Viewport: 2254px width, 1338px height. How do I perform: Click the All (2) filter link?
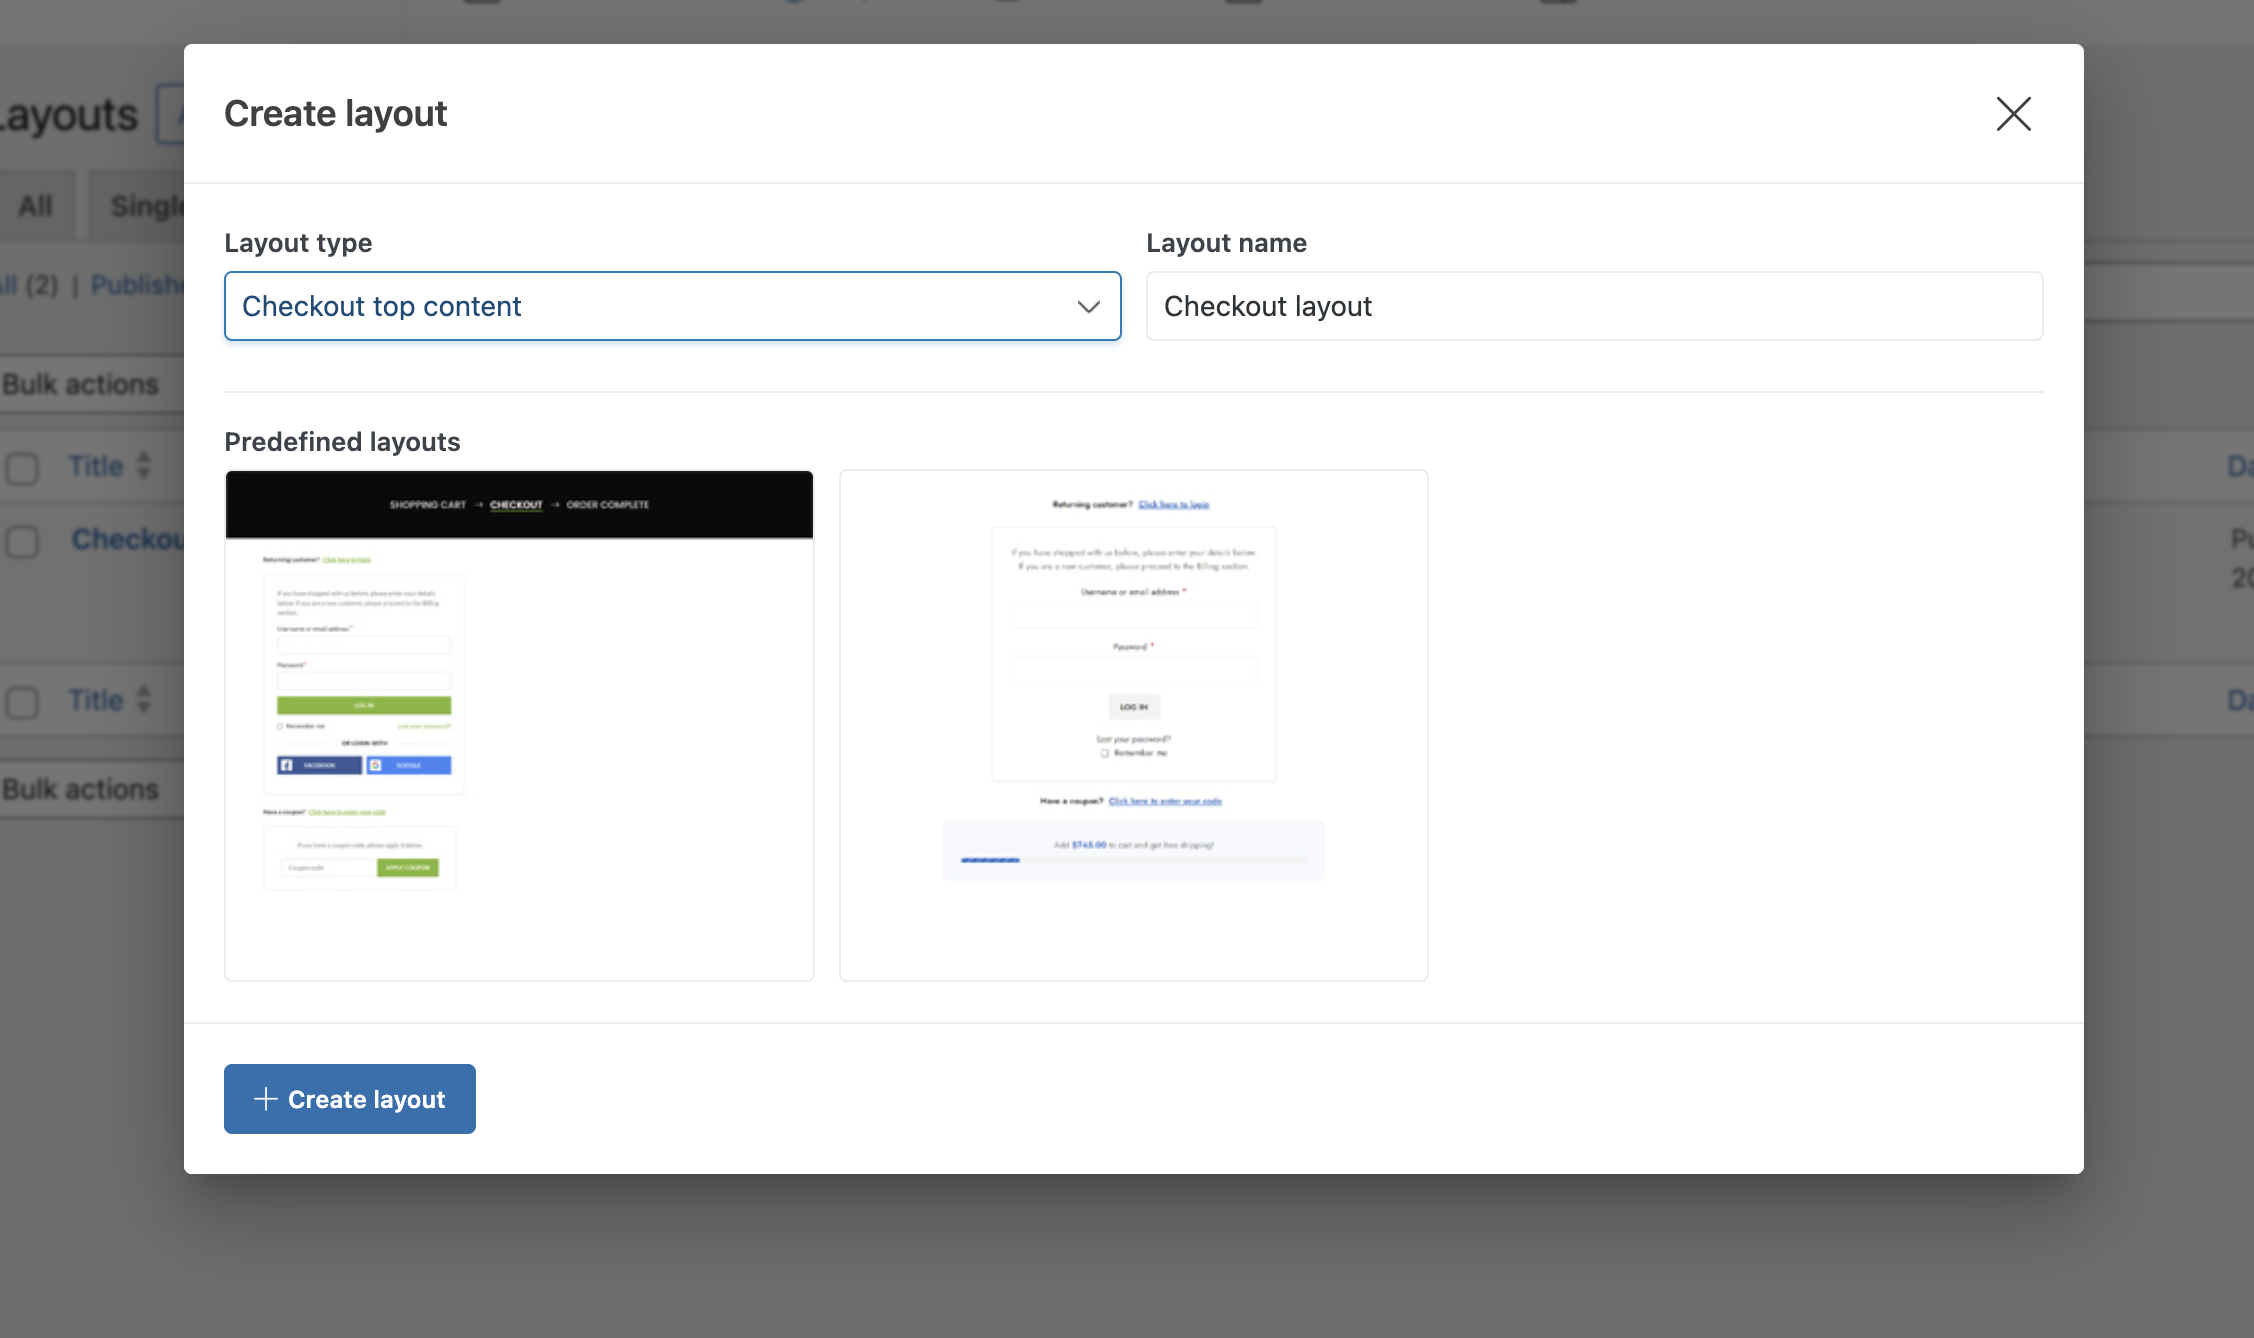click(x=29, y=285)
